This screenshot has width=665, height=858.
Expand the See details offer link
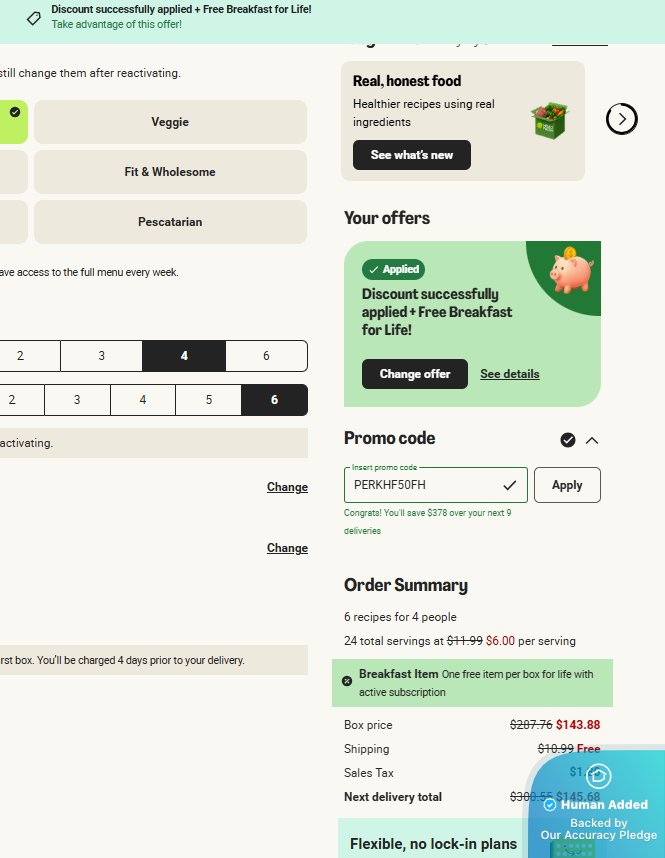click(x=509, y=374)
